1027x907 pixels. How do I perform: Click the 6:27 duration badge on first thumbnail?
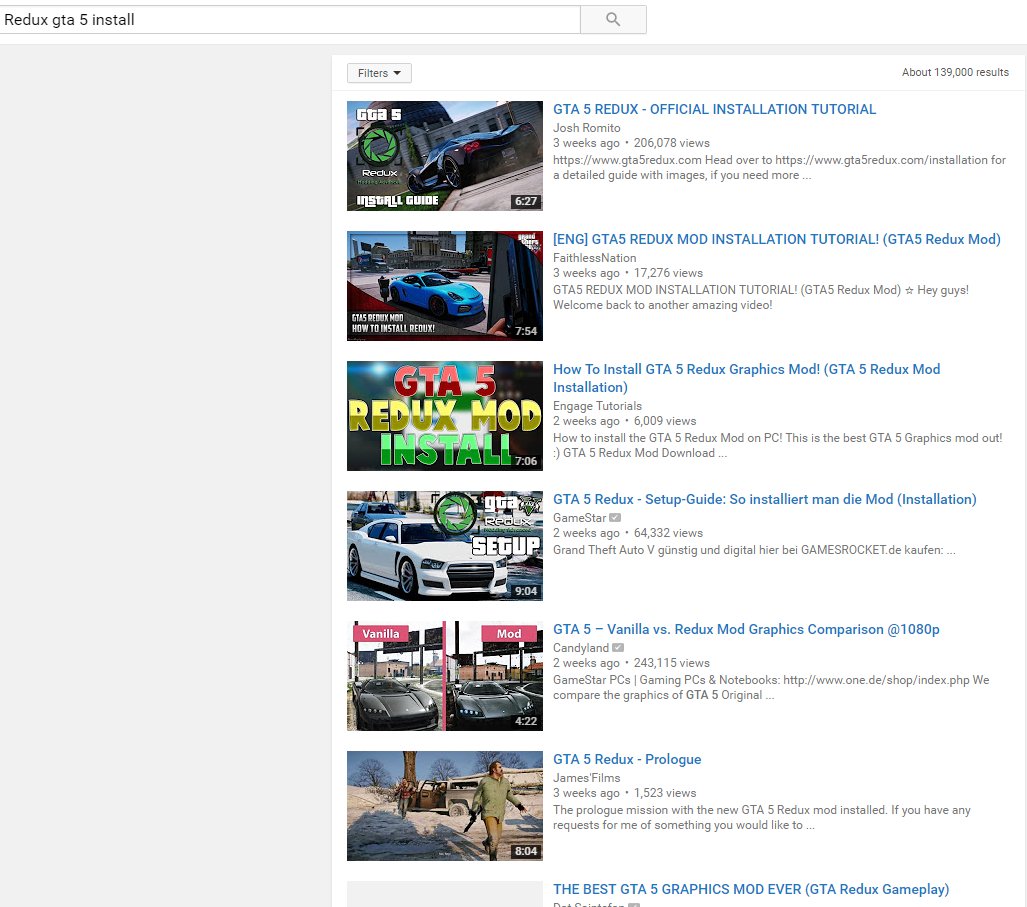526,201
